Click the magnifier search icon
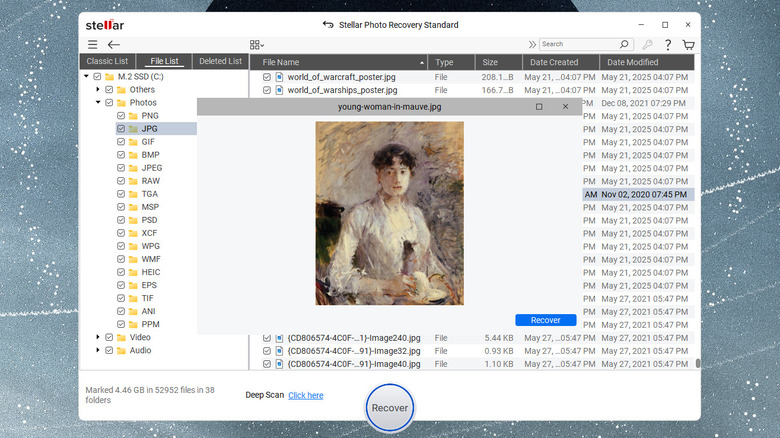780x438 pixels. click(x=624, y=44)
